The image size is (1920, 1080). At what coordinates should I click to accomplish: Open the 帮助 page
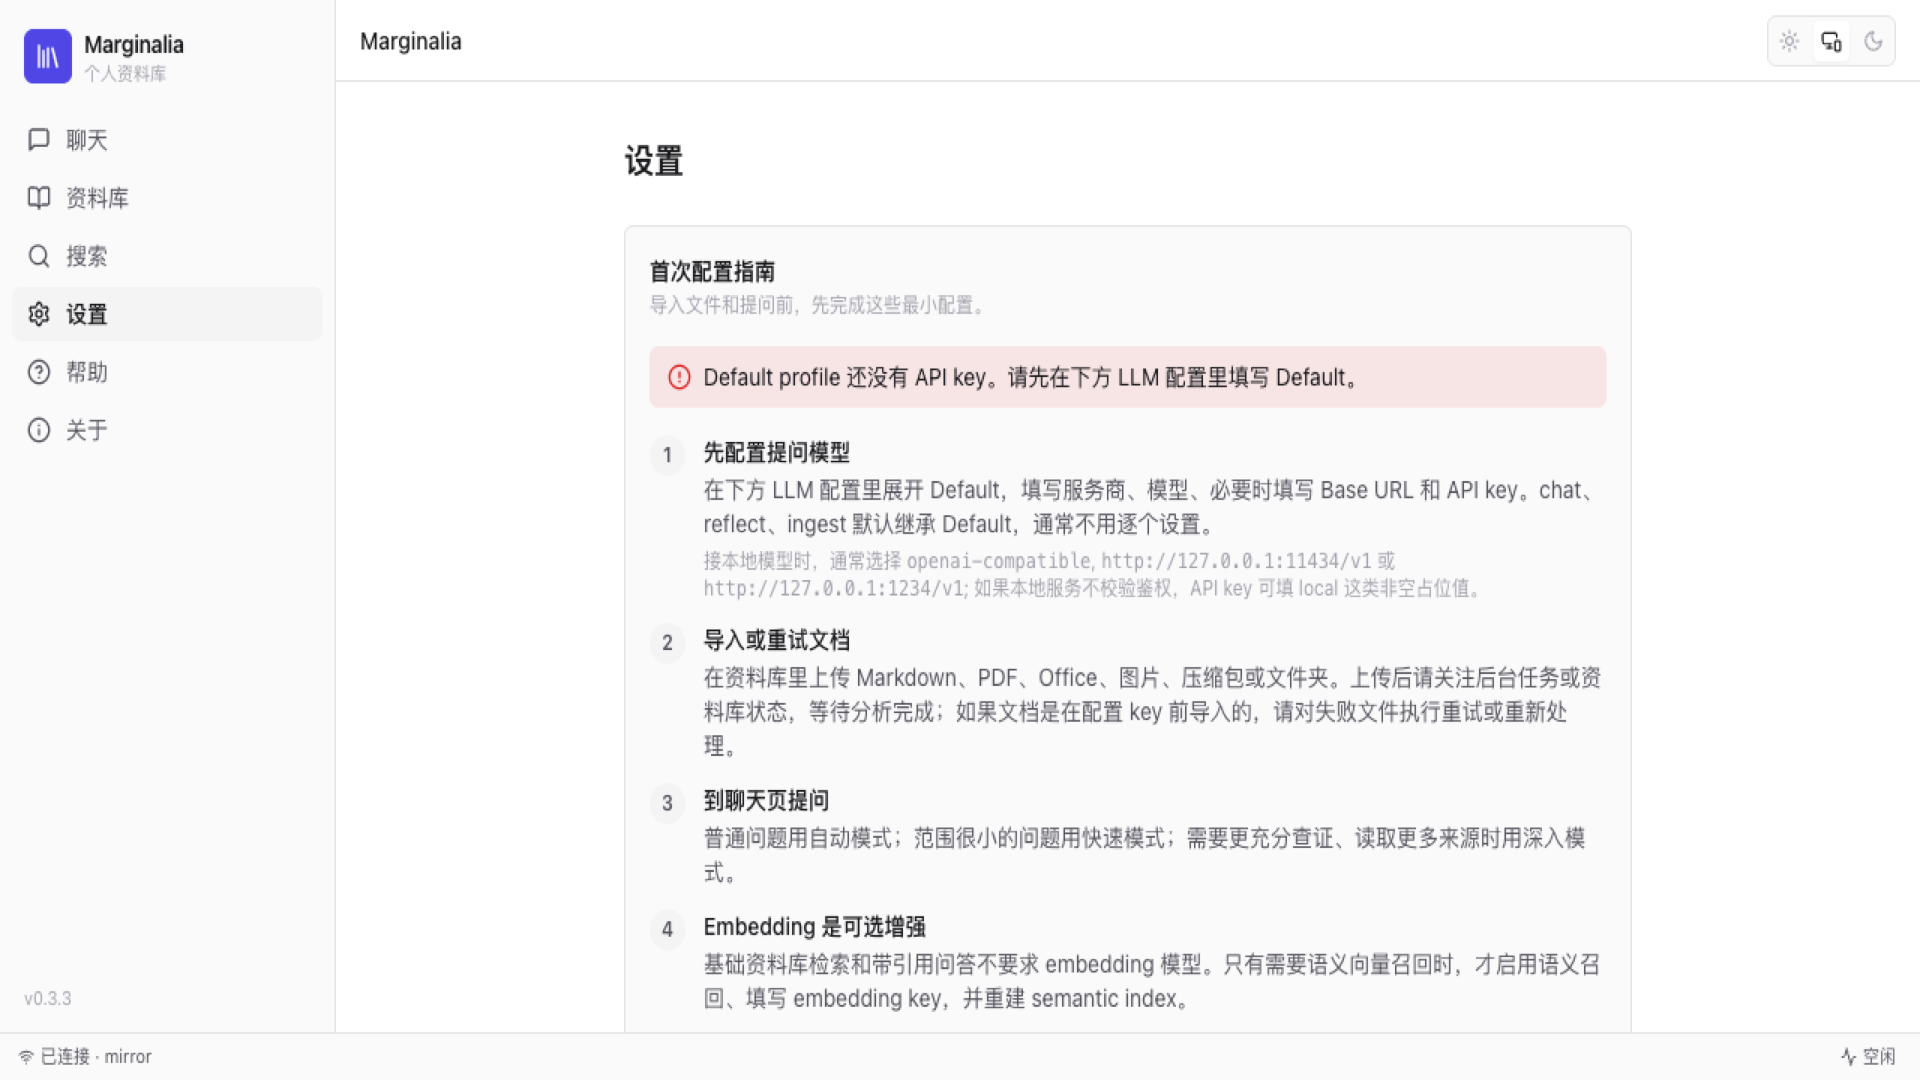(167, 372)
